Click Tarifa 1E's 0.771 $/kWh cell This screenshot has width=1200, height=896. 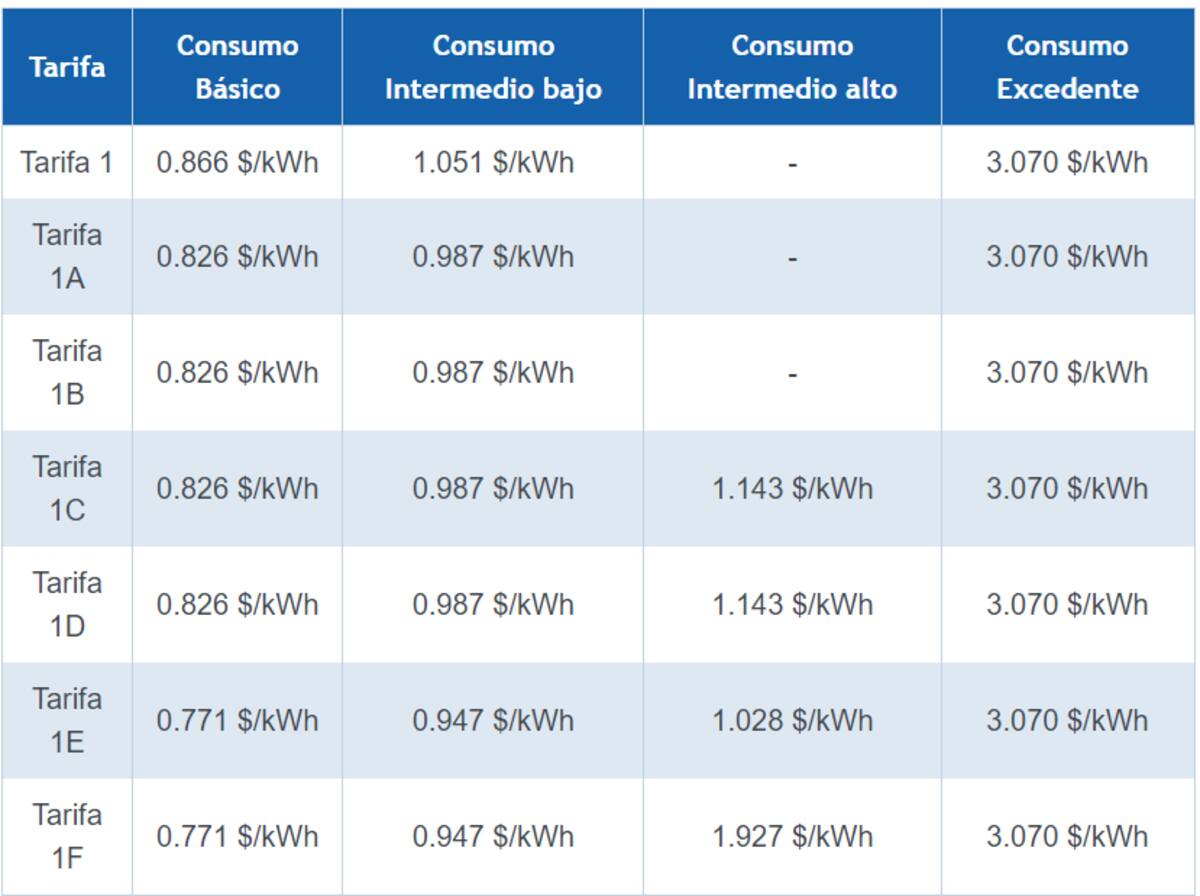click(x=237, y=720)
